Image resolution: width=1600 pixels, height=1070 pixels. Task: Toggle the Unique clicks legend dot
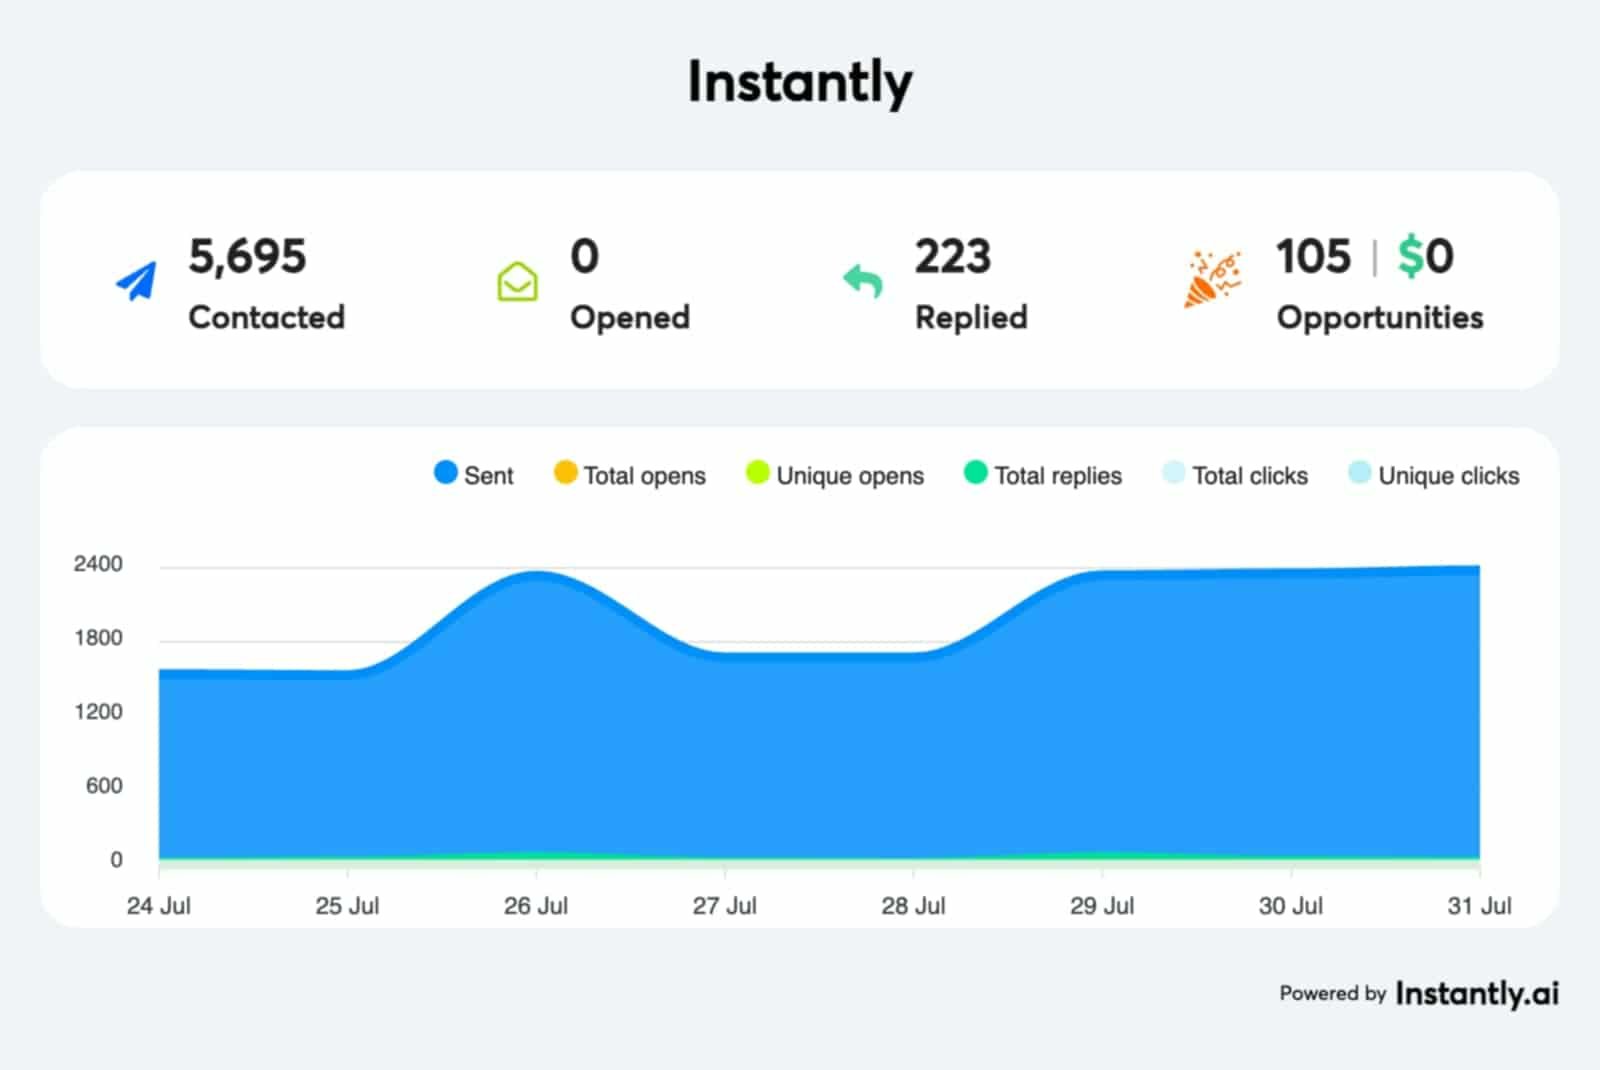1359,473
